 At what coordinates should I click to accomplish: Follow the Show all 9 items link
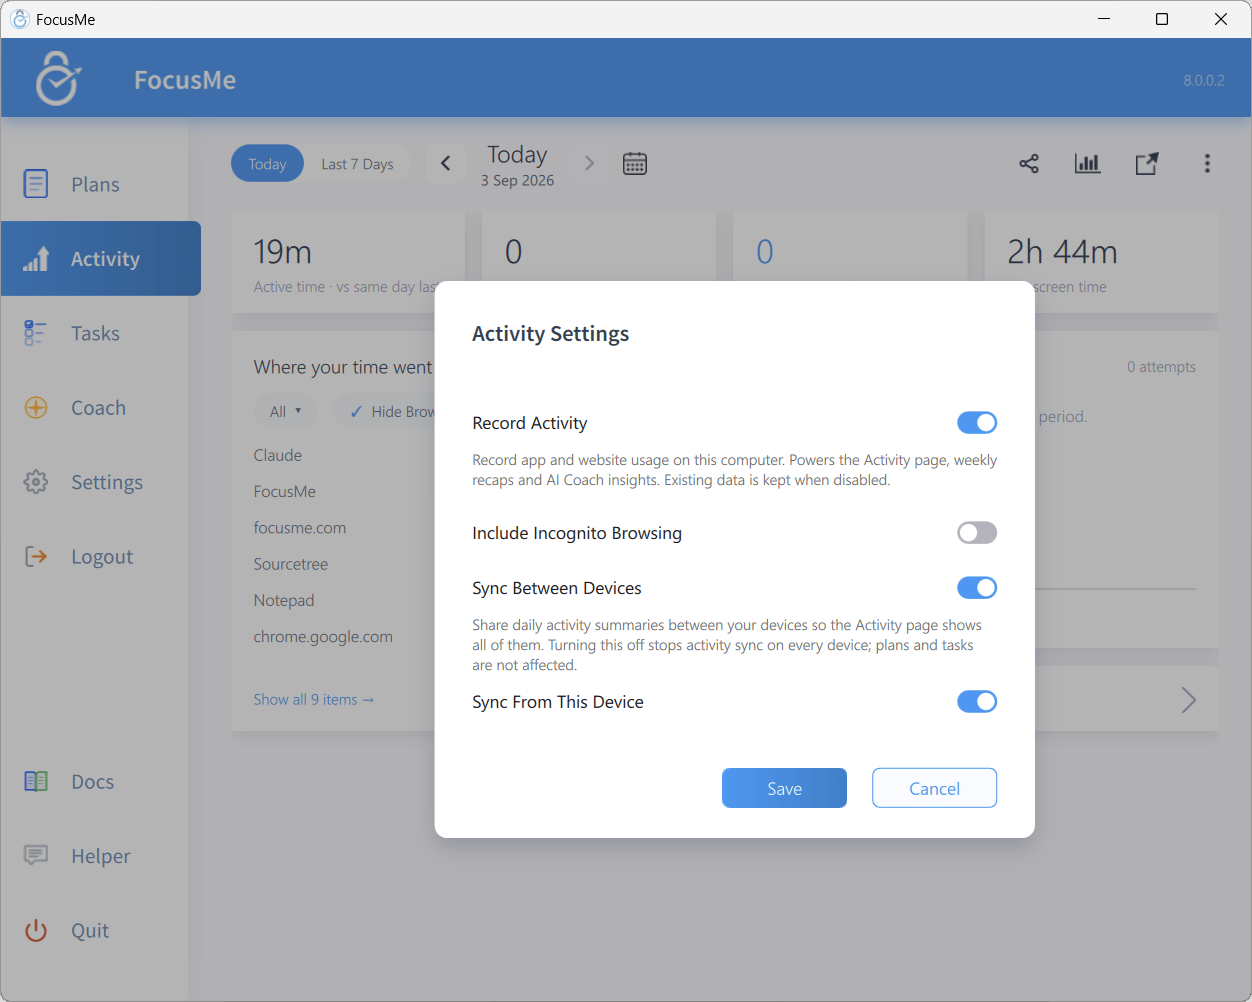click(x=314, y=700)
